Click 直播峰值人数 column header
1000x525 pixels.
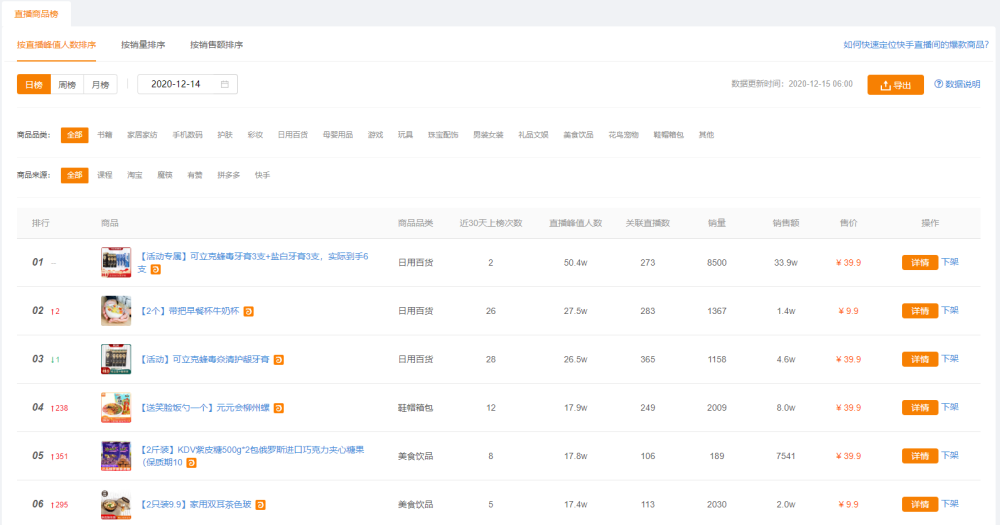tap(575, 223)
